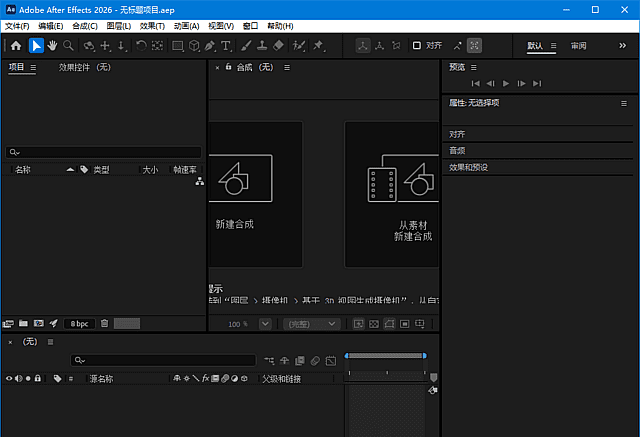Image resolution: width=640 pixels, height=437 pixels.
Task: Create a new folder in Project panel
Action: click(23, 324)
